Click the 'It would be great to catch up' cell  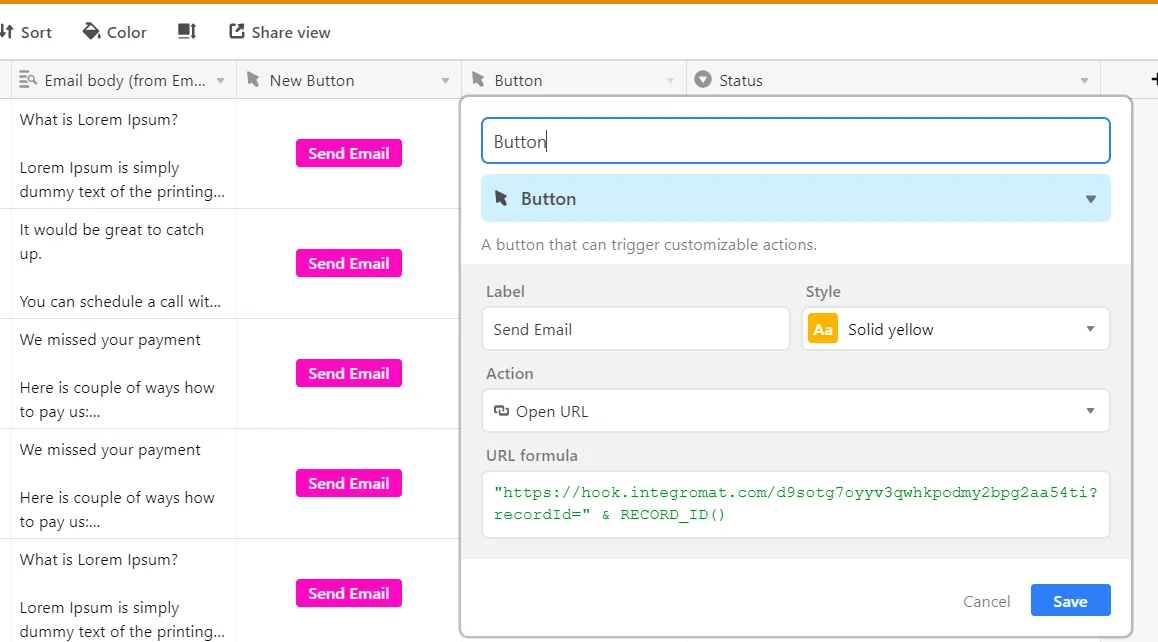[x=123, y=264]
